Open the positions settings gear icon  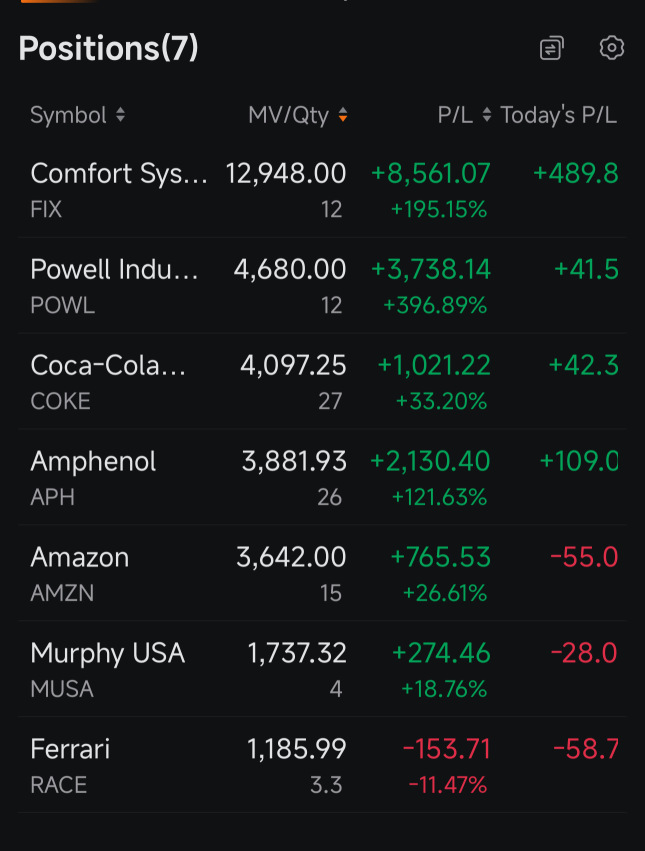(612, 48)
